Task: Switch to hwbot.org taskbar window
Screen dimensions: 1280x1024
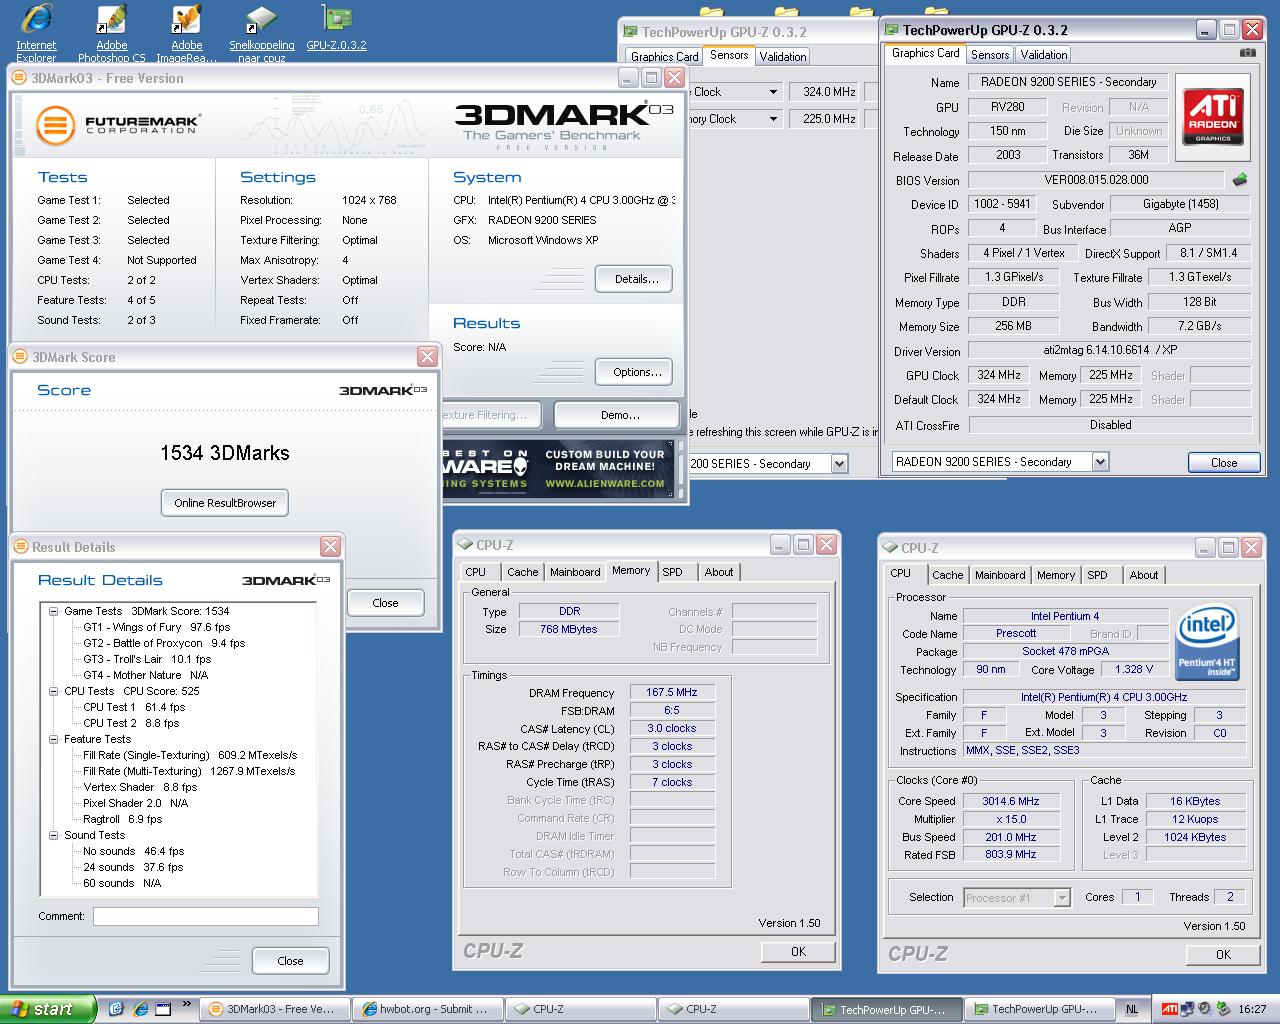Action: pyautogui.click(x=426, y=1009)
